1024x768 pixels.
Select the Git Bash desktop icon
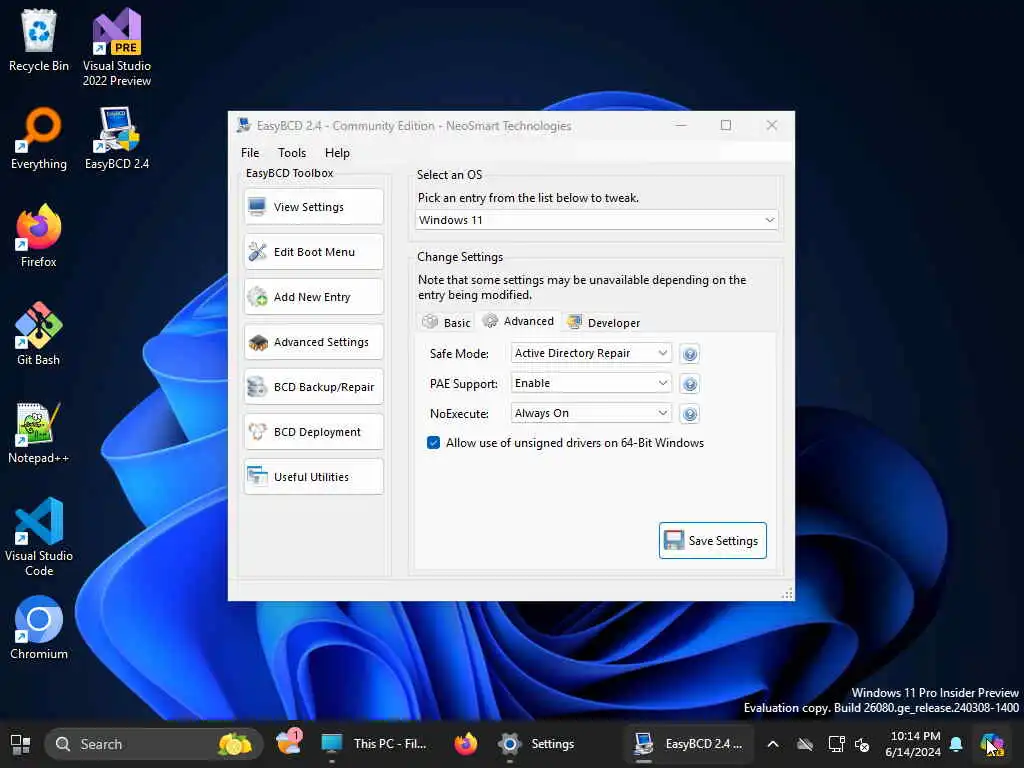[39, 334]
